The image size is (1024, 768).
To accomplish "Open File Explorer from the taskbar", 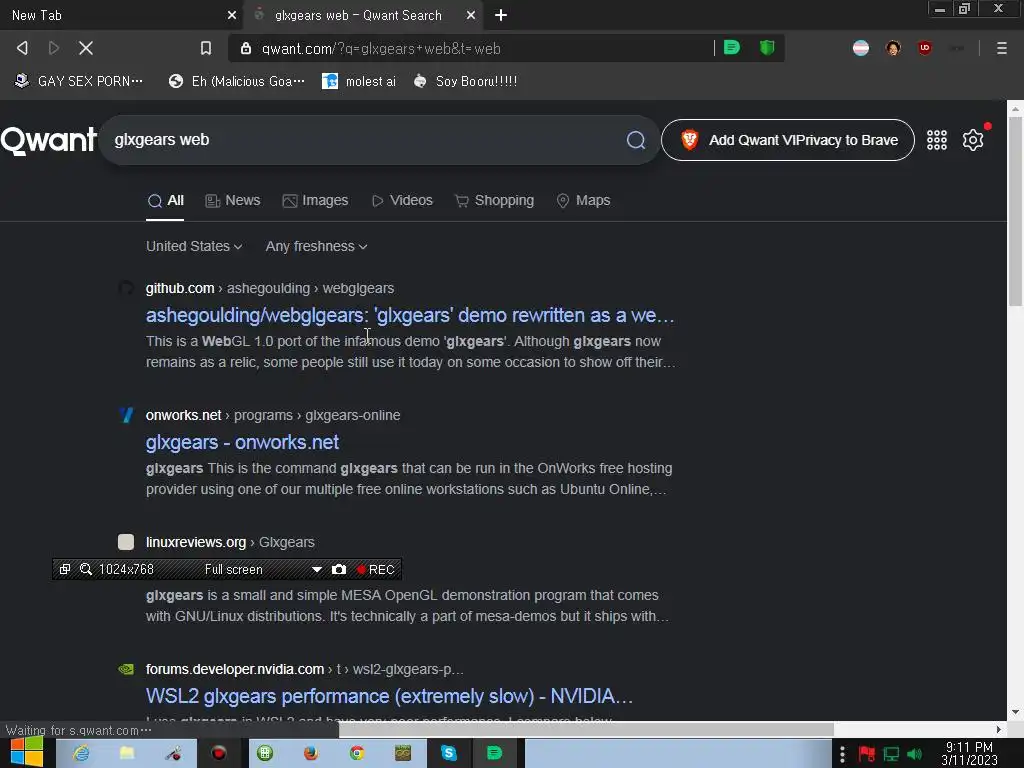I will pyautogui.click(x=127, y=753).
